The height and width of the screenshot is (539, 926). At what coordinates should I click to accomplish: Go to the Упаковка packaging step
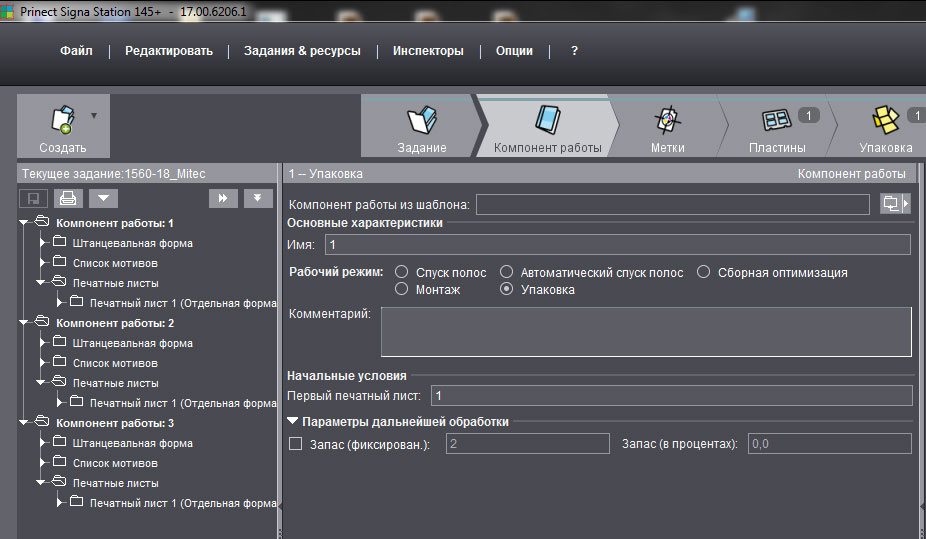point(885,121)
